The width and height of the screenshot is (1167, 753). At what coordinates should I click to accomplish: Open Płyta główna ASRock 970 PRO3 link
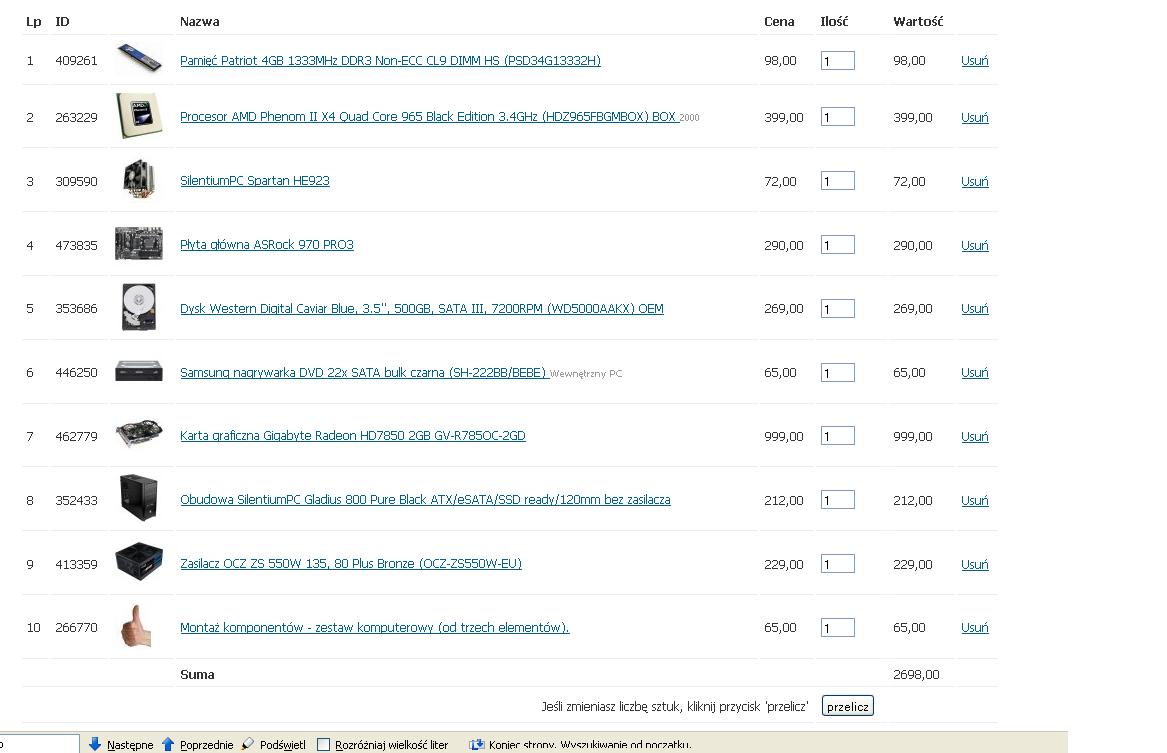pos(266,245)
